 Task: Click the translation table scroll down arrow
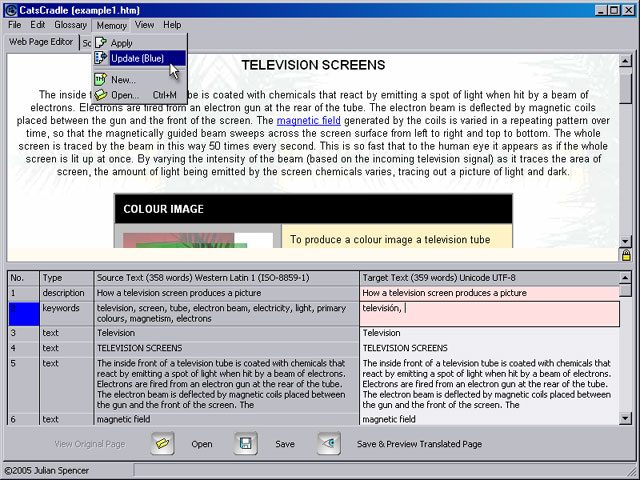coord(625,418)
